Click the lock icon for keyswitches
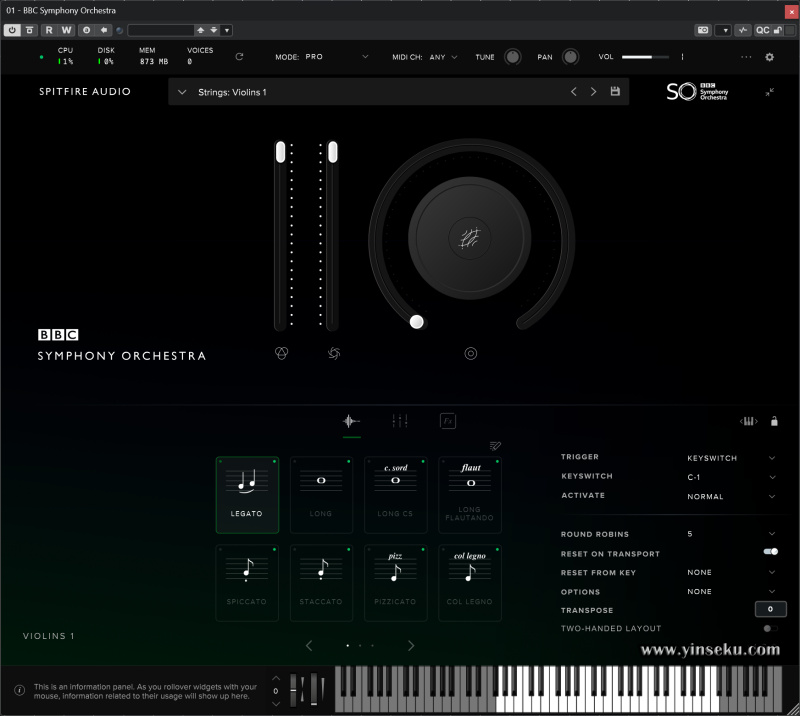800x716 pixels. point(774,421)
